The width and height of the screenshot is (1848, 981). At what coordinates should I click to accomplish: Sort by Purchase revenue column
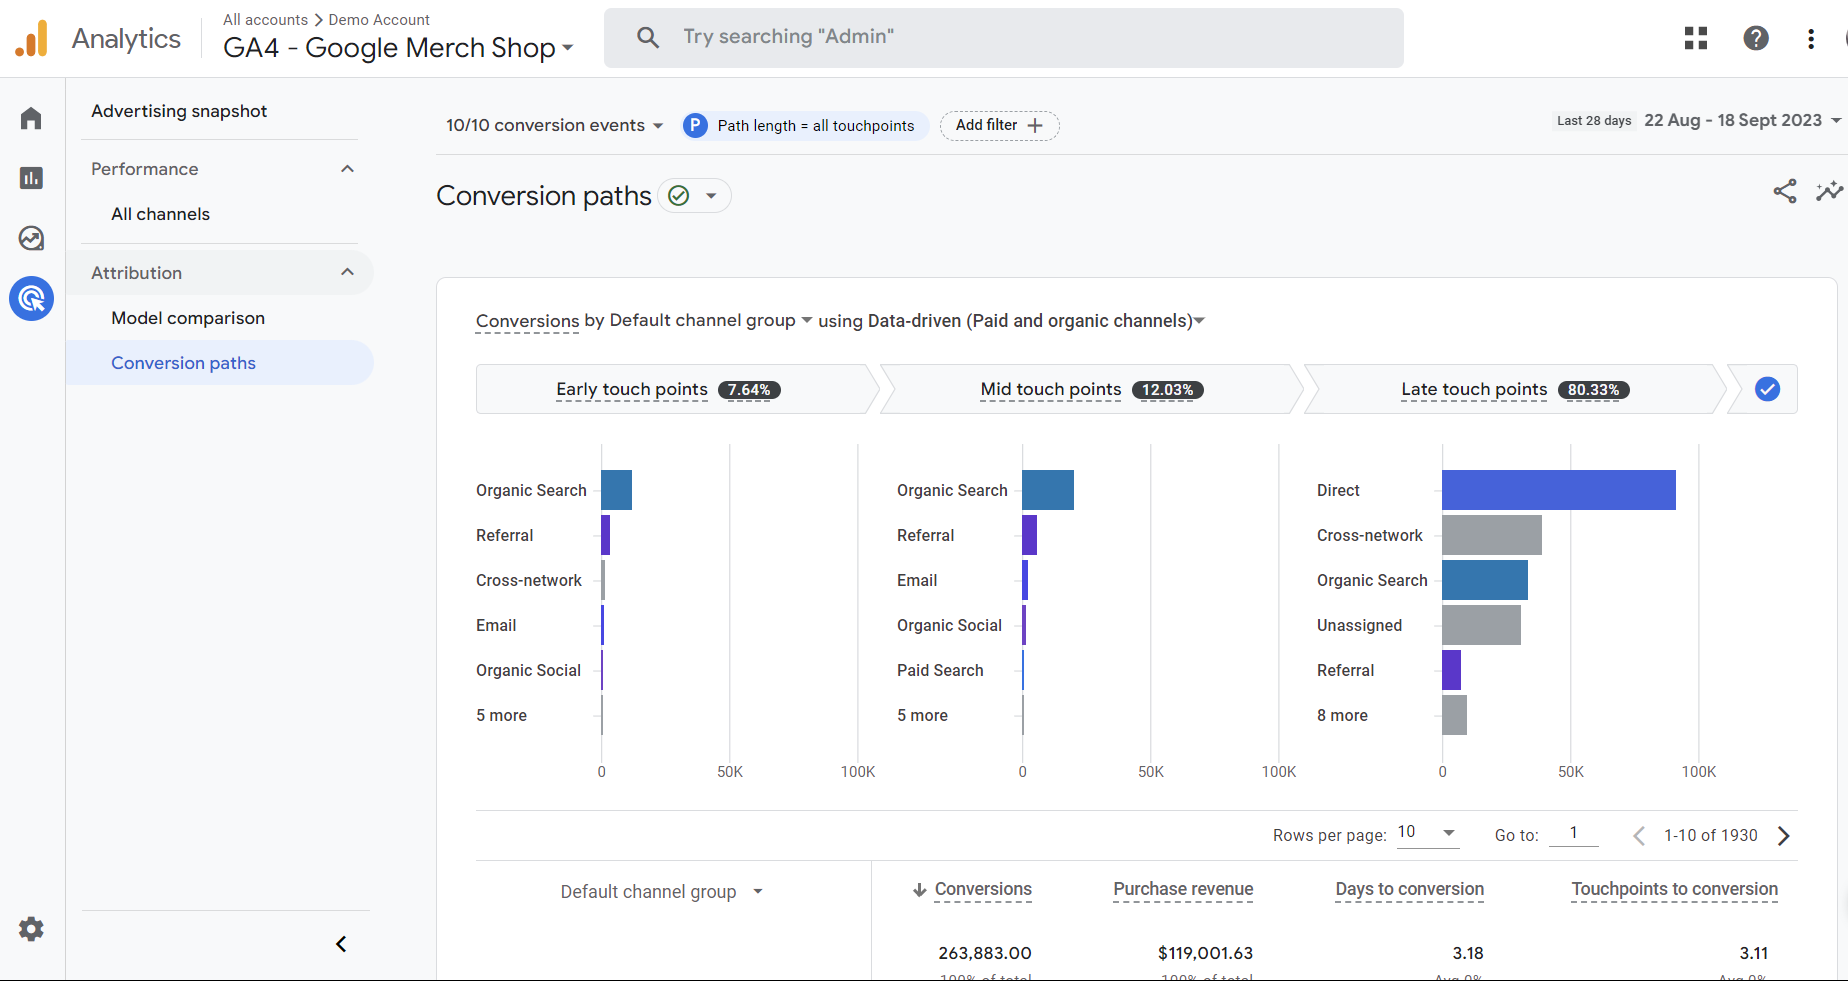[1183, 890]
